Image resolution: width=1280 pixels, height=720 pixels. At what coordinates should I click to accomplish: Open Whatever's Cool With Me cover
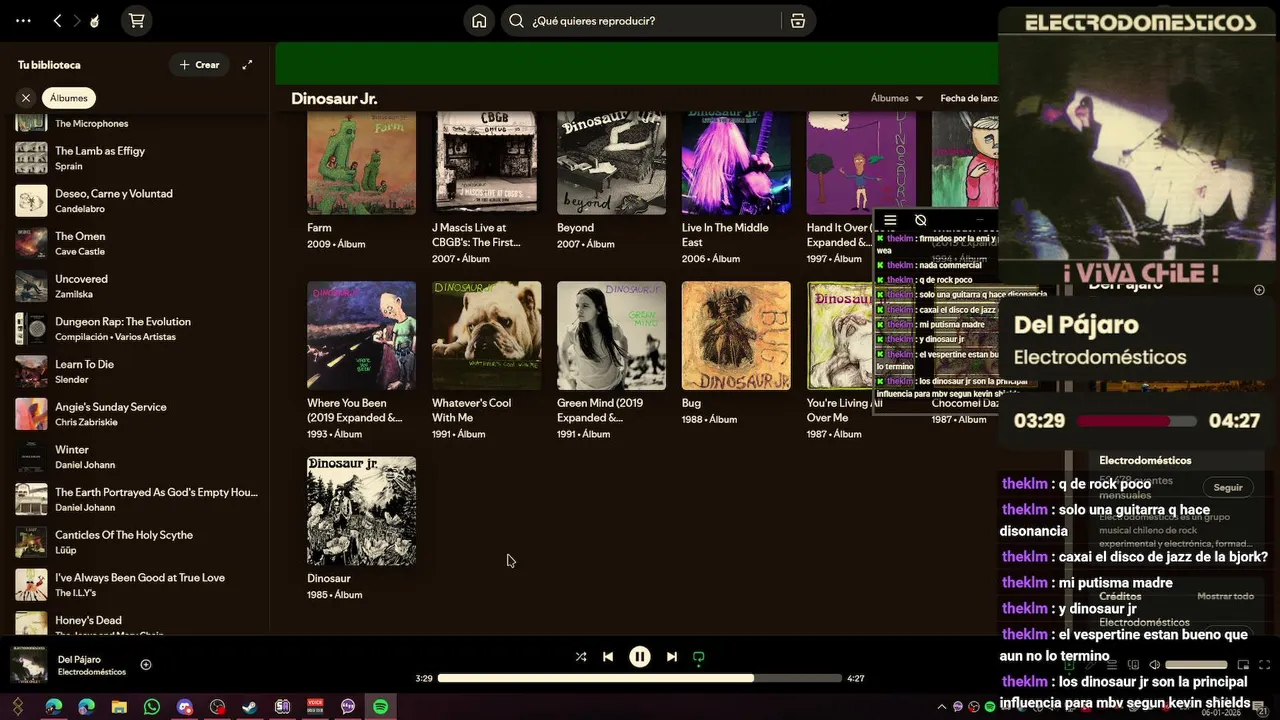(x=486, y=335)
